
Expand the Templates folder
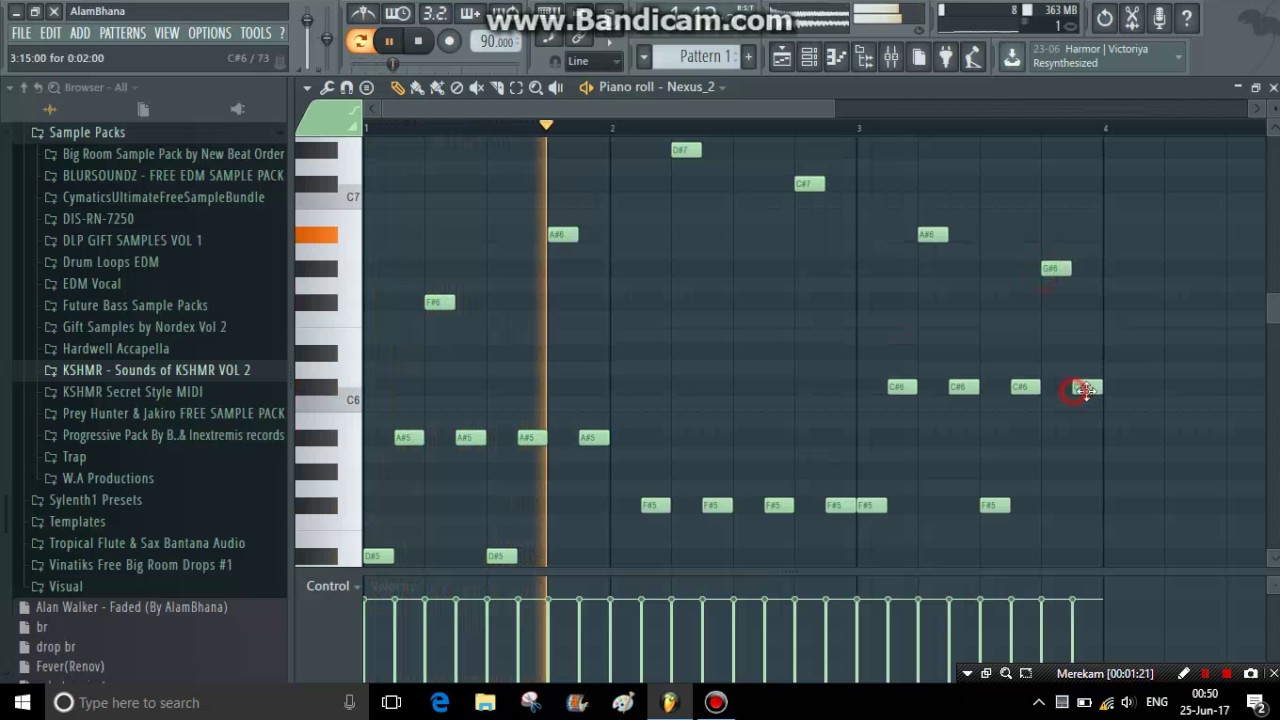(77, 522)
